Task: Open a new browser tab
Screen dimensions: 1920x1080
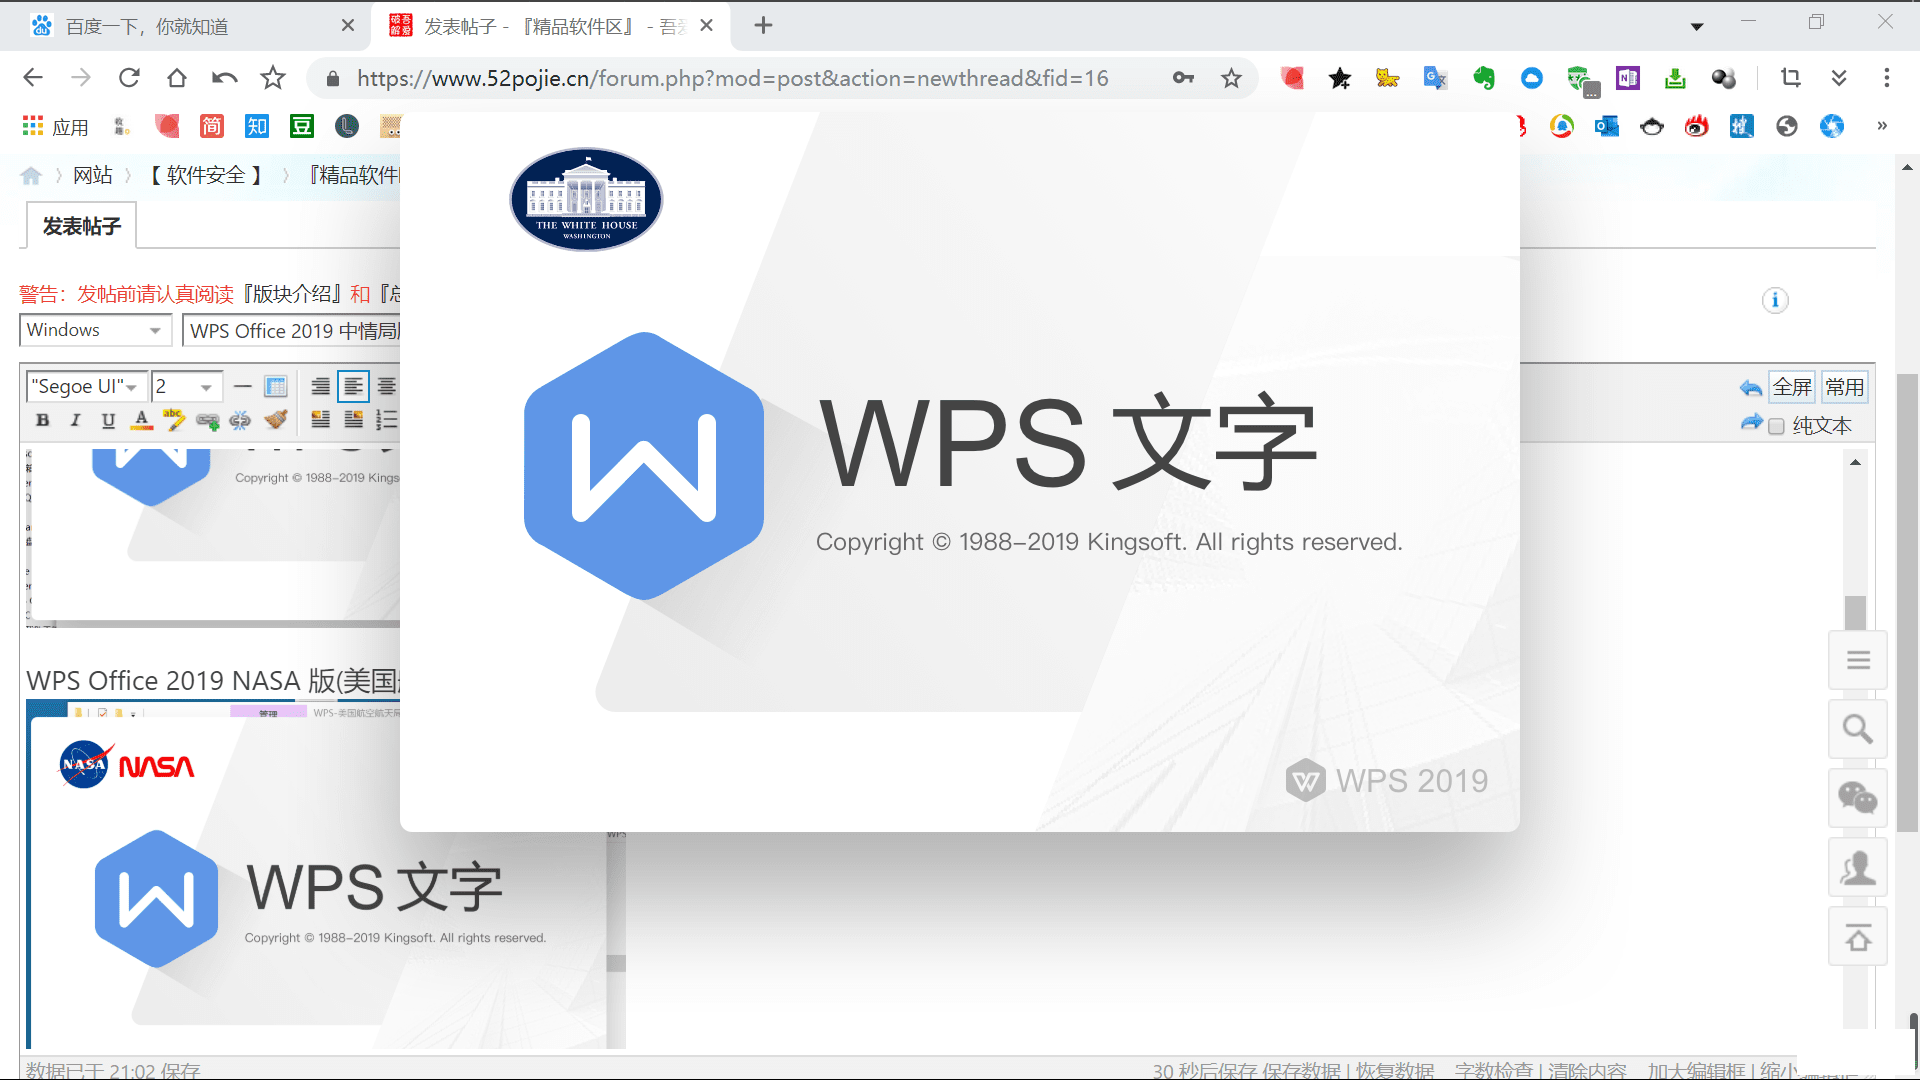Action: point(763,25)
